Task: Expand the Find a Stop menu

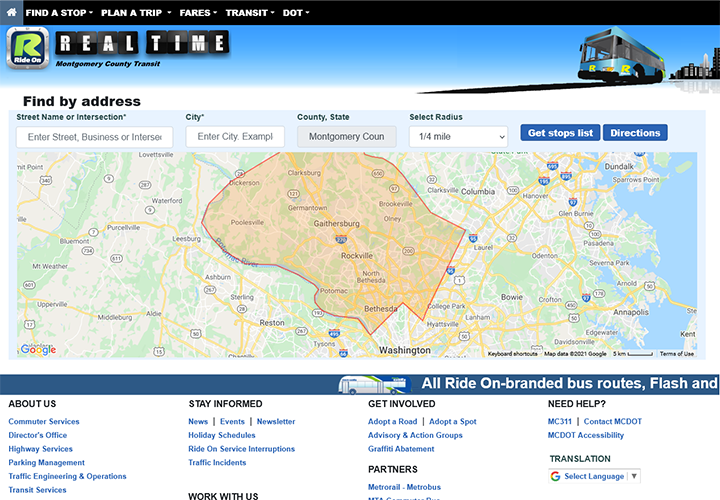Action: pos(59,13)
